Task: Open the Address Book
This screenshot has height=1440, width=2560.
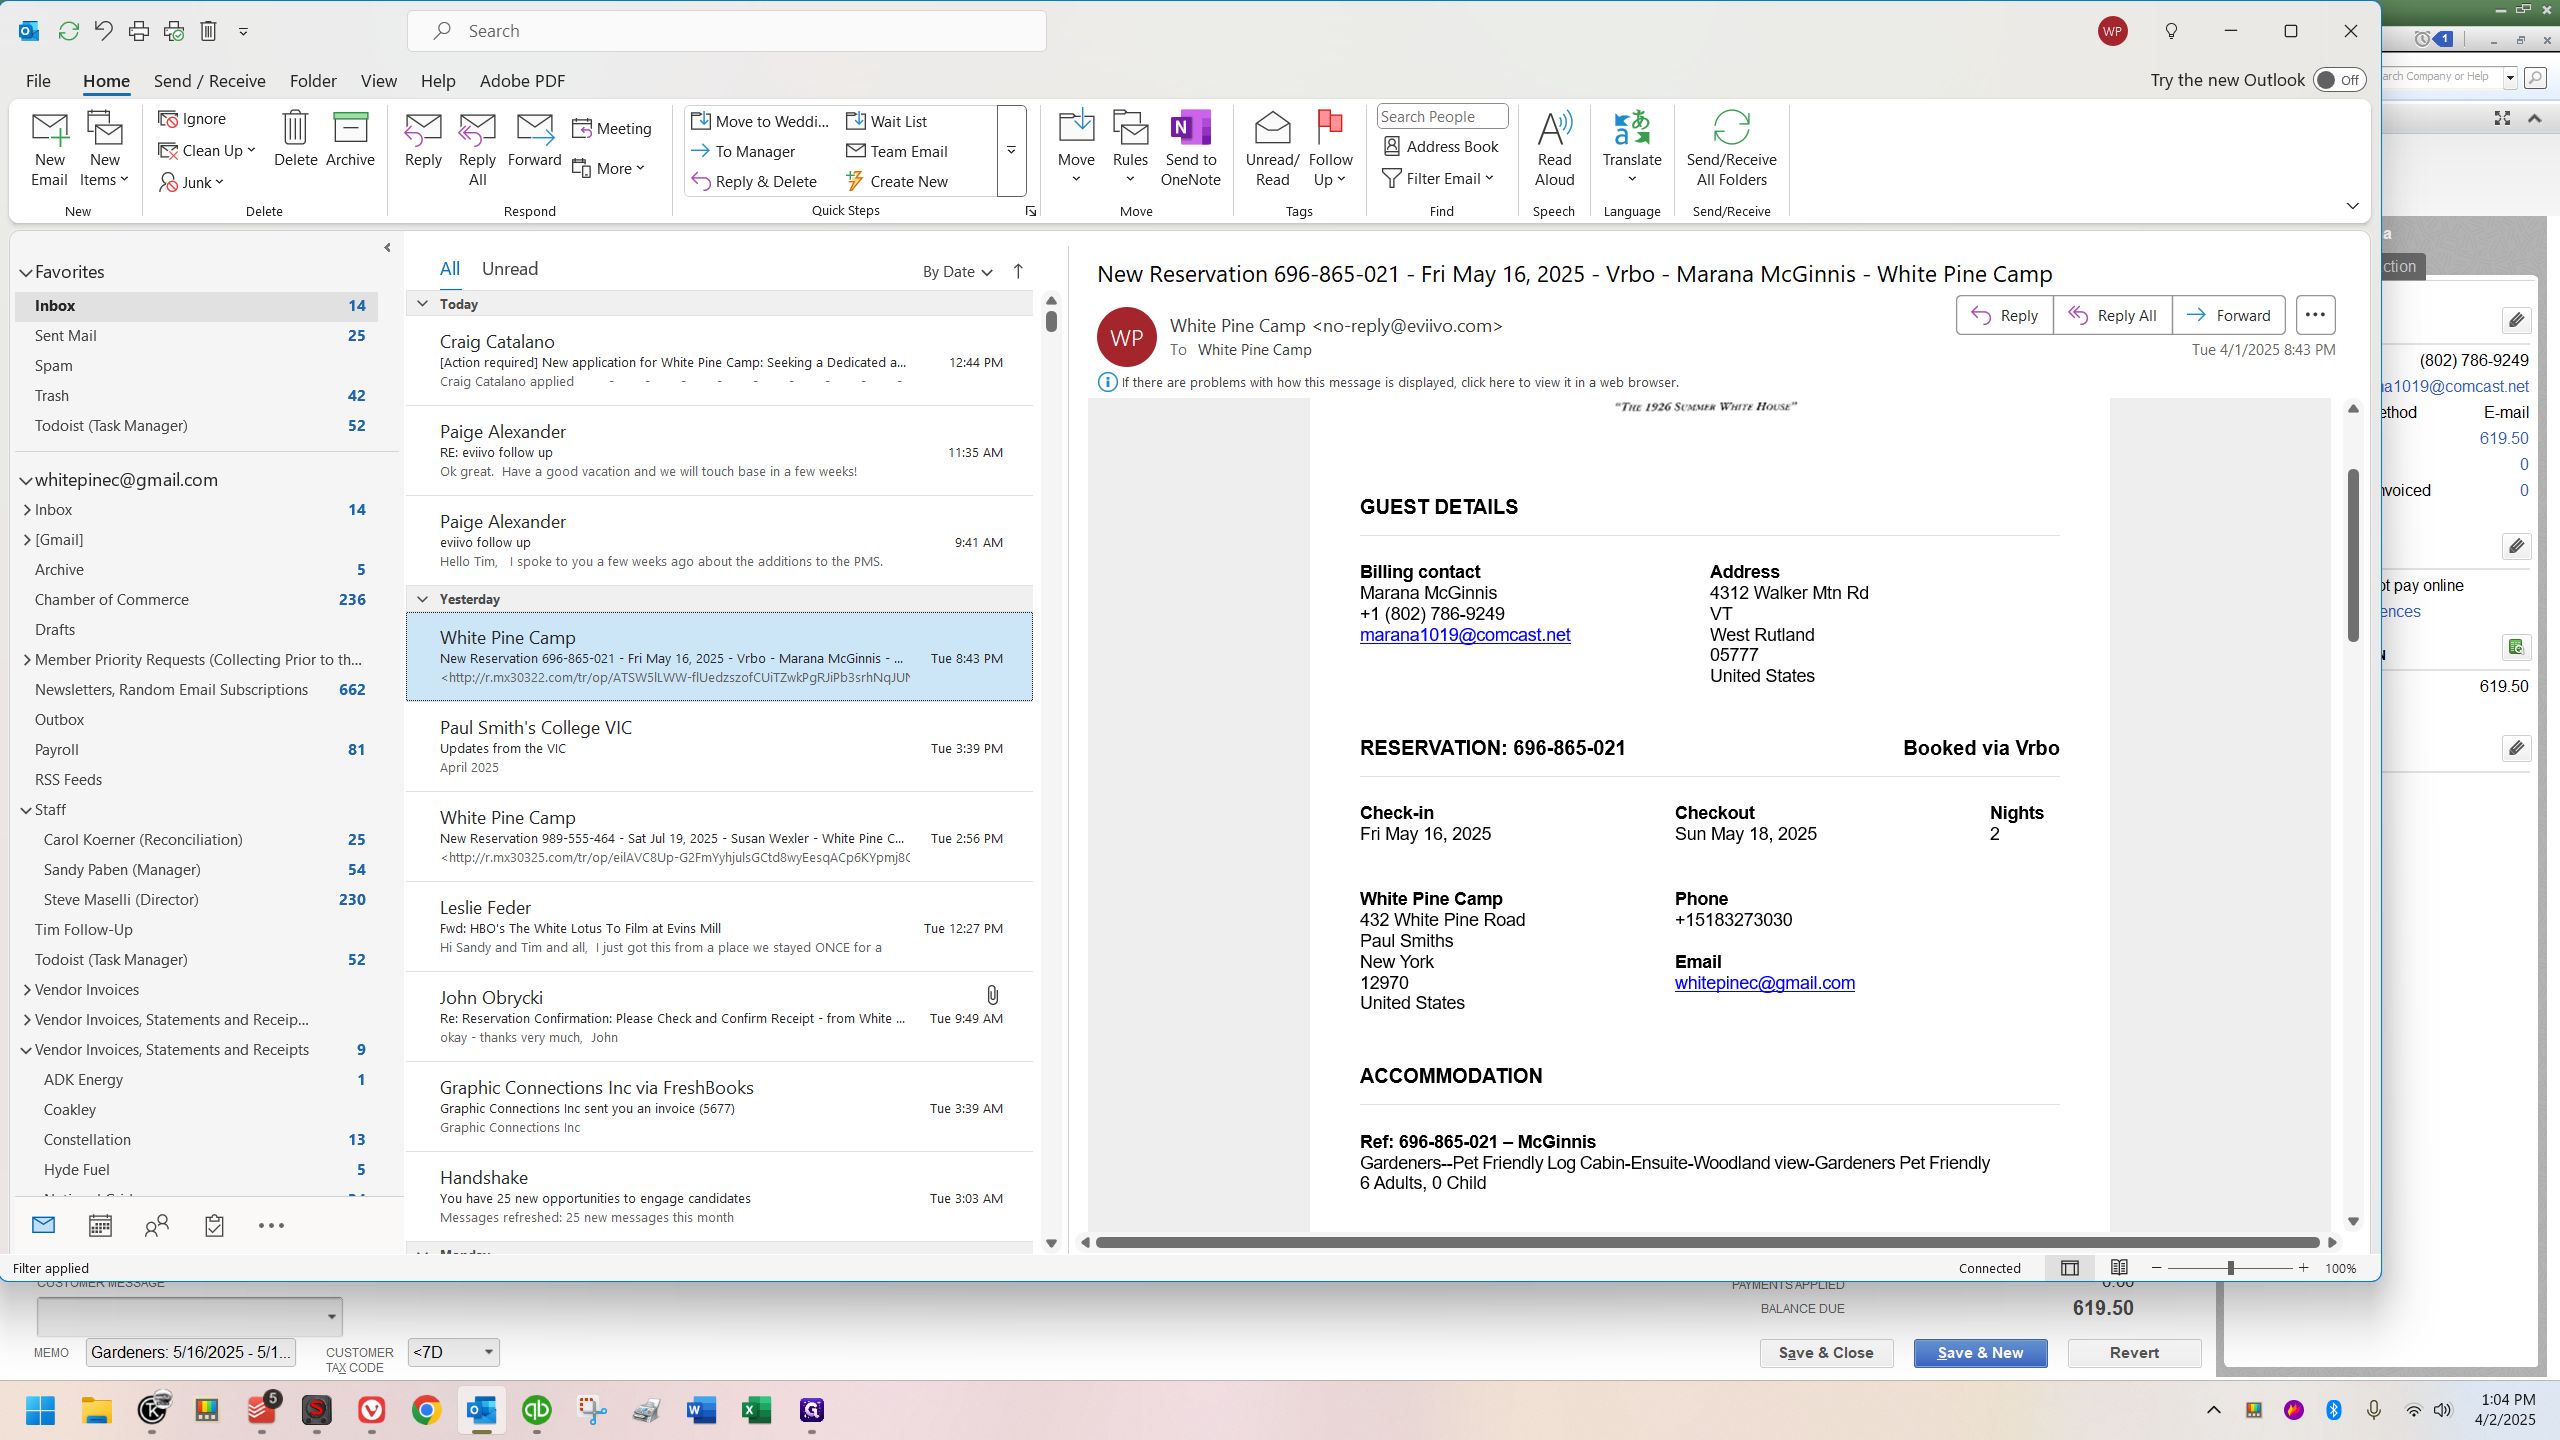Action: (x=1441, y=146)
